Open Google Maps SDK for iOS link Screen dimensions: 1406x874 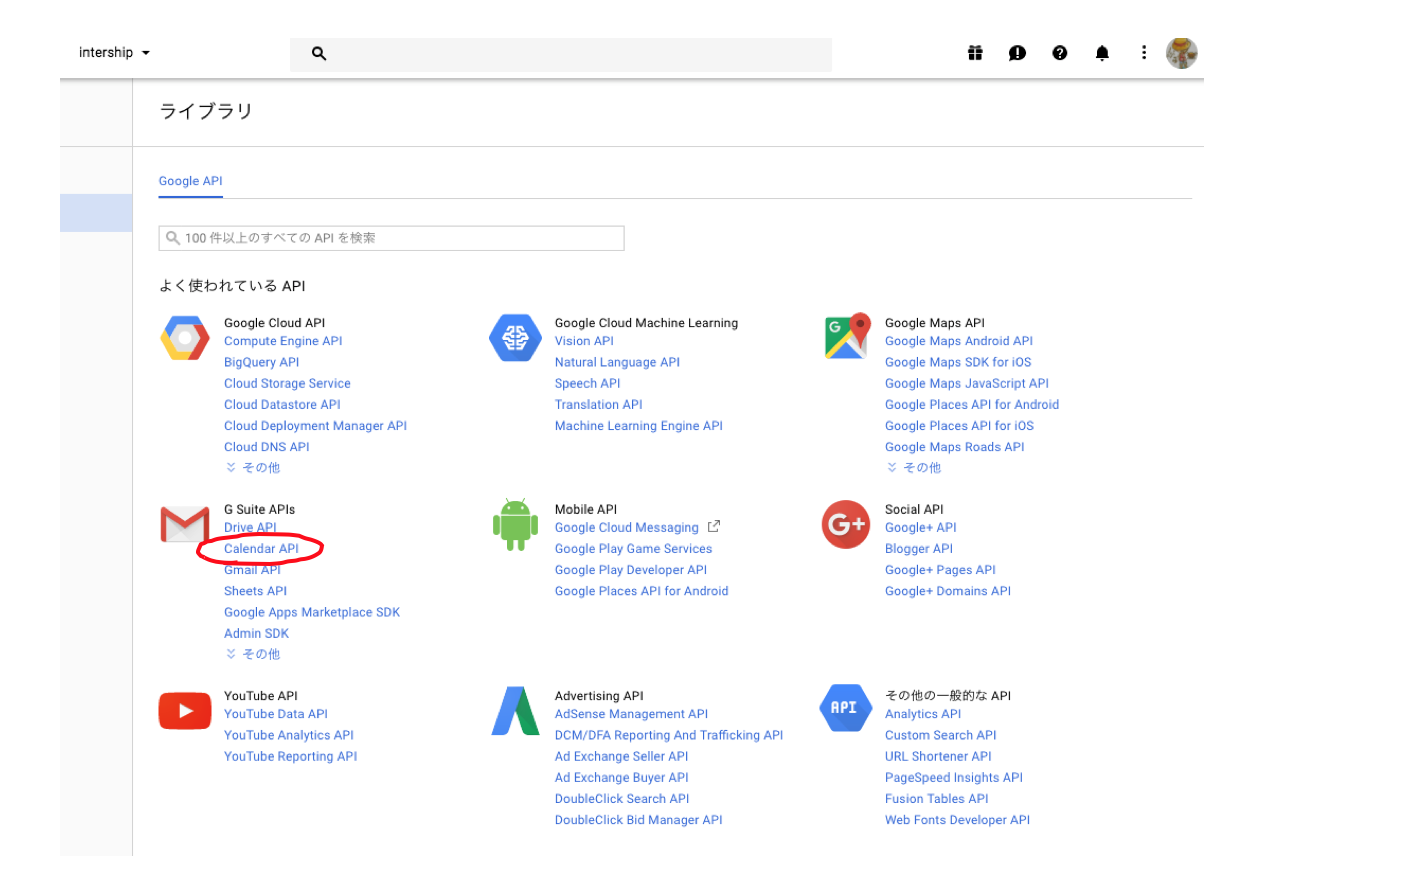click(x=958, y=362)
